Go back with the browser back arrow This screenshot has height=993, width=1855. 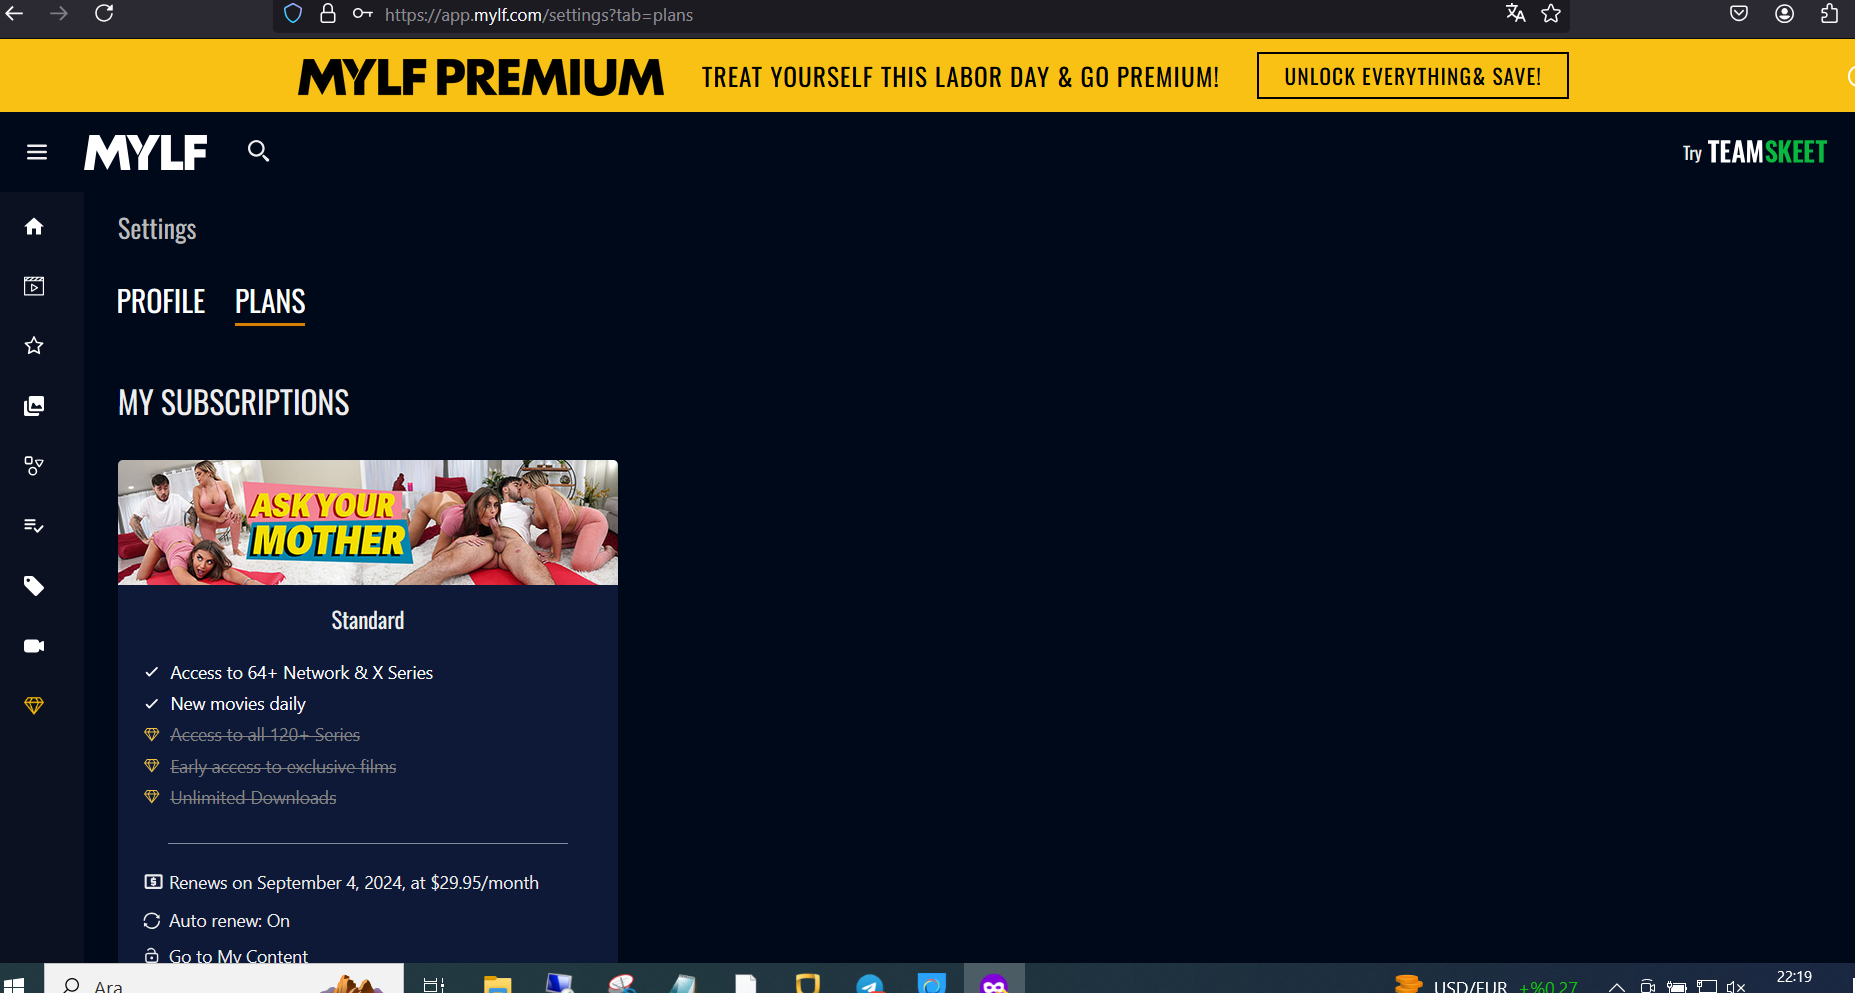[14, 14]
